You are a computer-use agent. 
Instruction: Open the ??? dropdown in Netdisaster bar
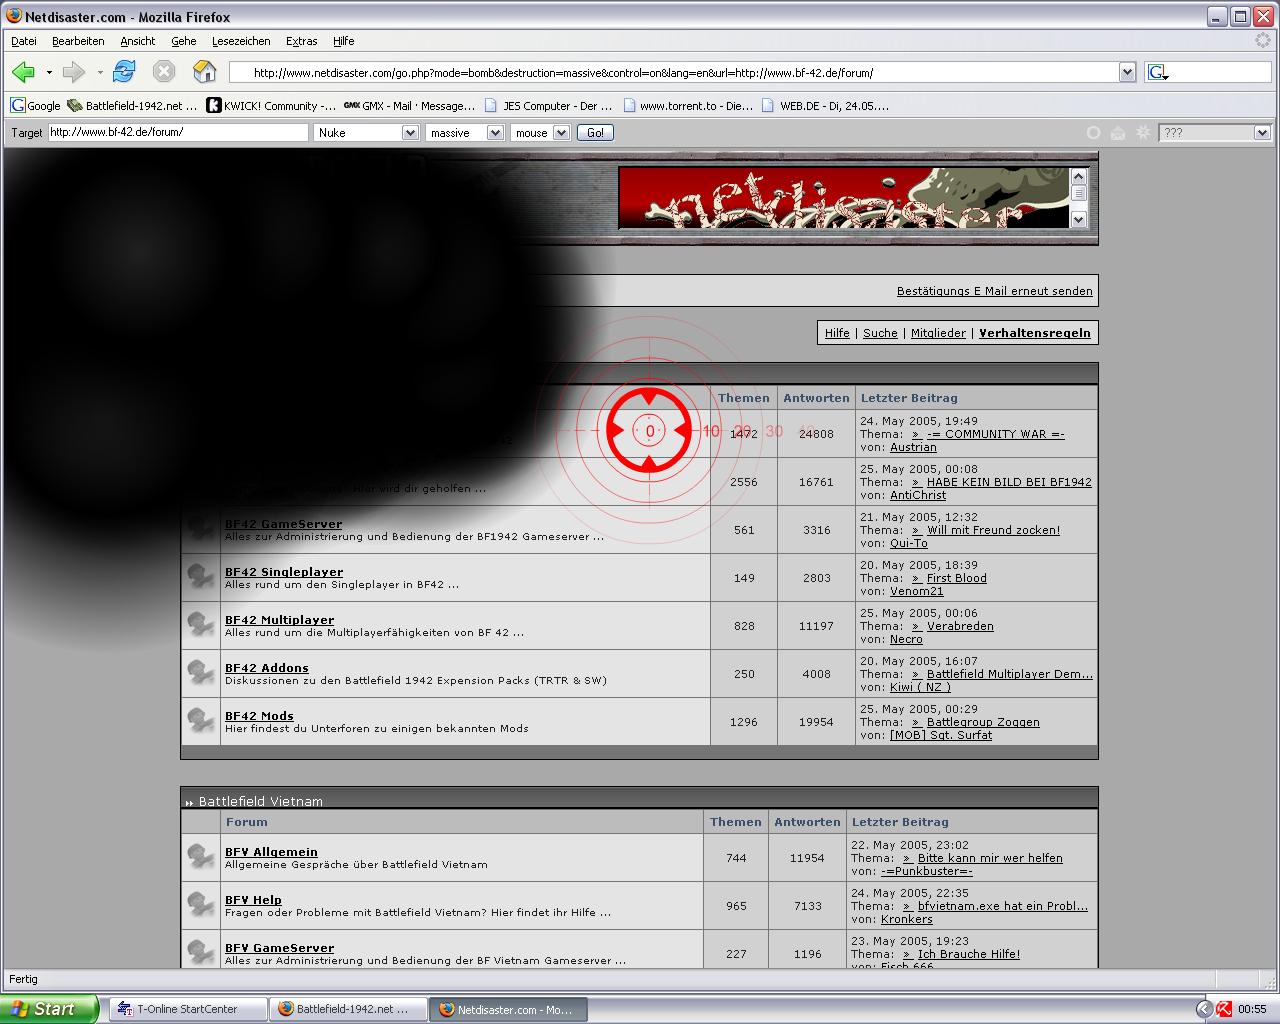[x=1214, y=132]
